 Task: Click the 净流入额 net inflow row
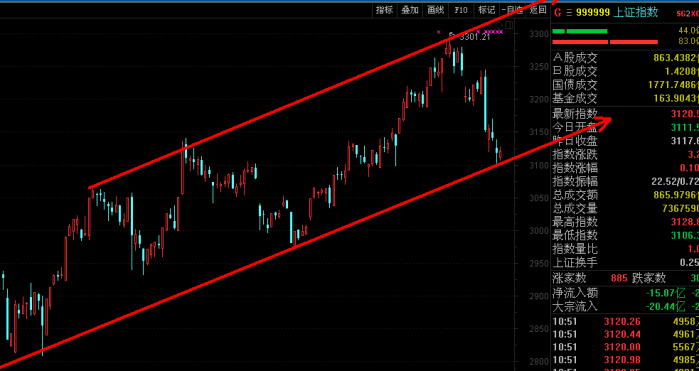coord(625,293)
